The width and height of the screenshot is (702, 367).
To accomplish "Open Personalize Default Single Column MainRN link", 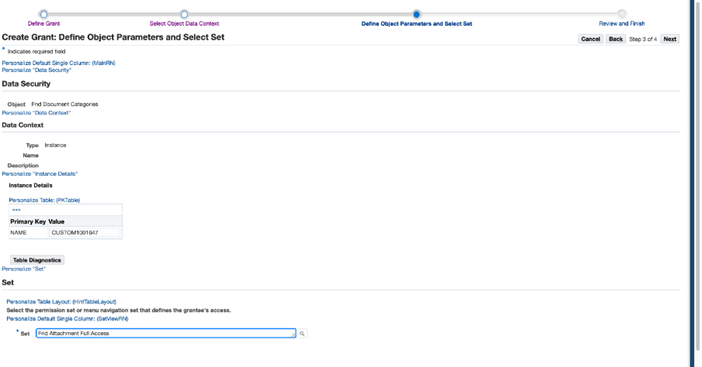I will pyautogui.click(x=59, y=63).
